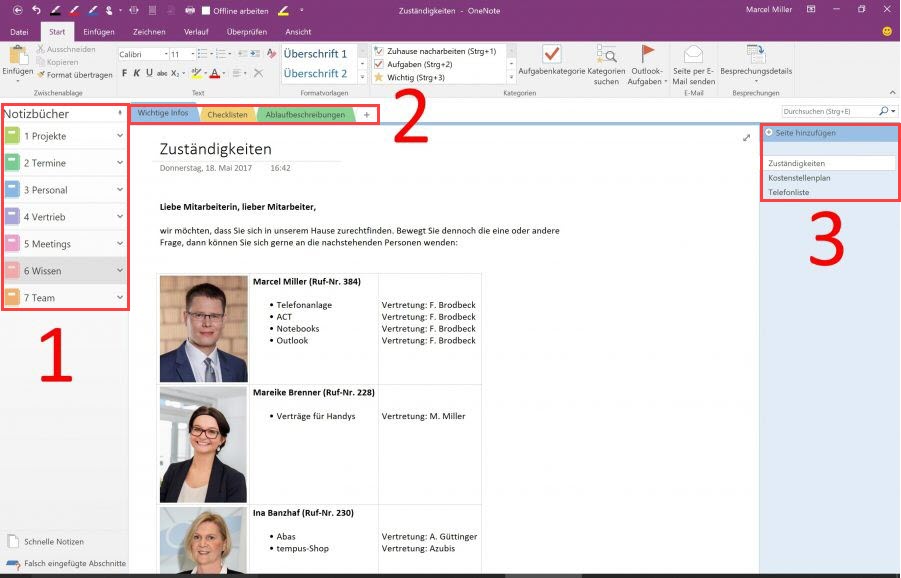Click the print icon in title bar
Image resolution: width=901 pixels, height=578 pixels.
pyautogui.click(x=190, y=10)
